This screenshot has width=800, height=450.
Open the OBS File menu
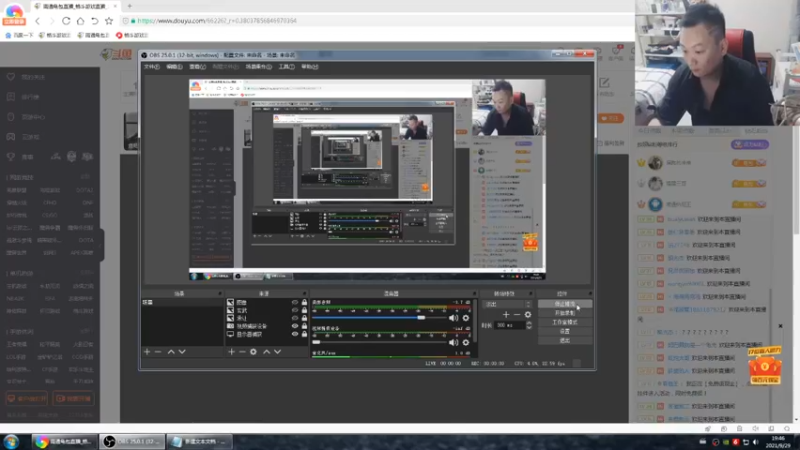[152, 67]
